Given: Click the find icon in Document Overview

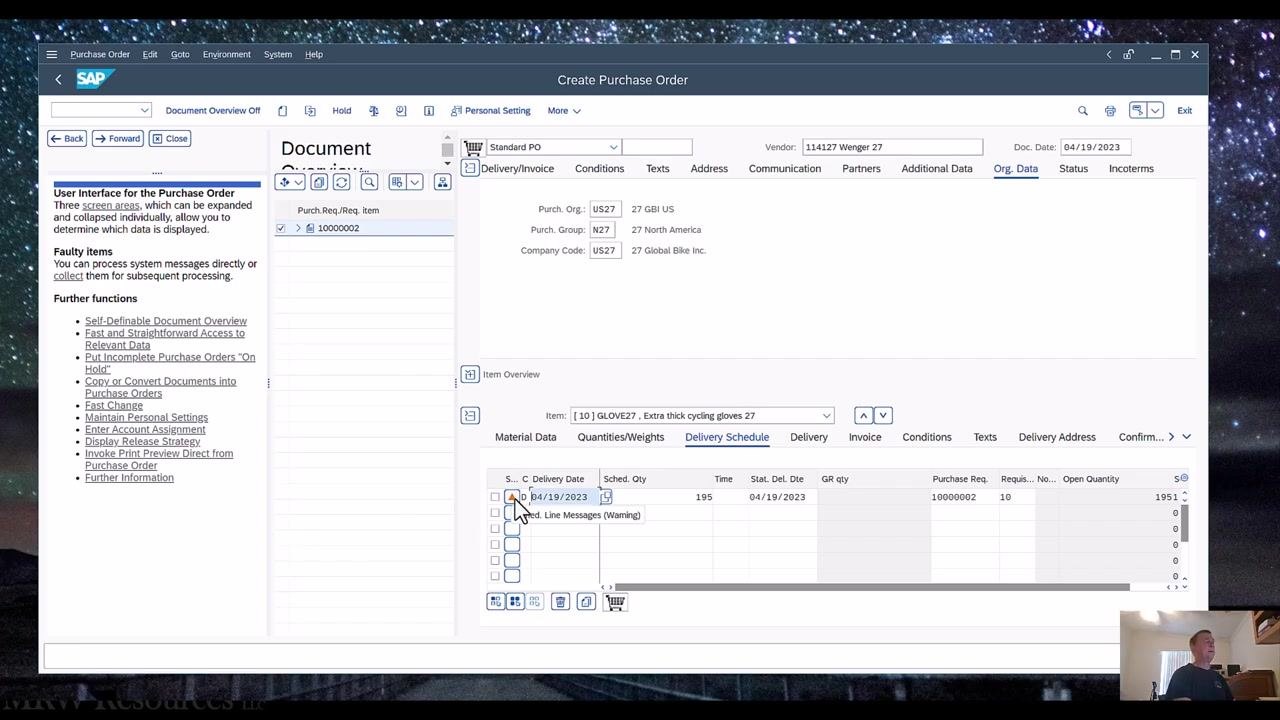Looking at the screenshot, I should pos(369,182).
